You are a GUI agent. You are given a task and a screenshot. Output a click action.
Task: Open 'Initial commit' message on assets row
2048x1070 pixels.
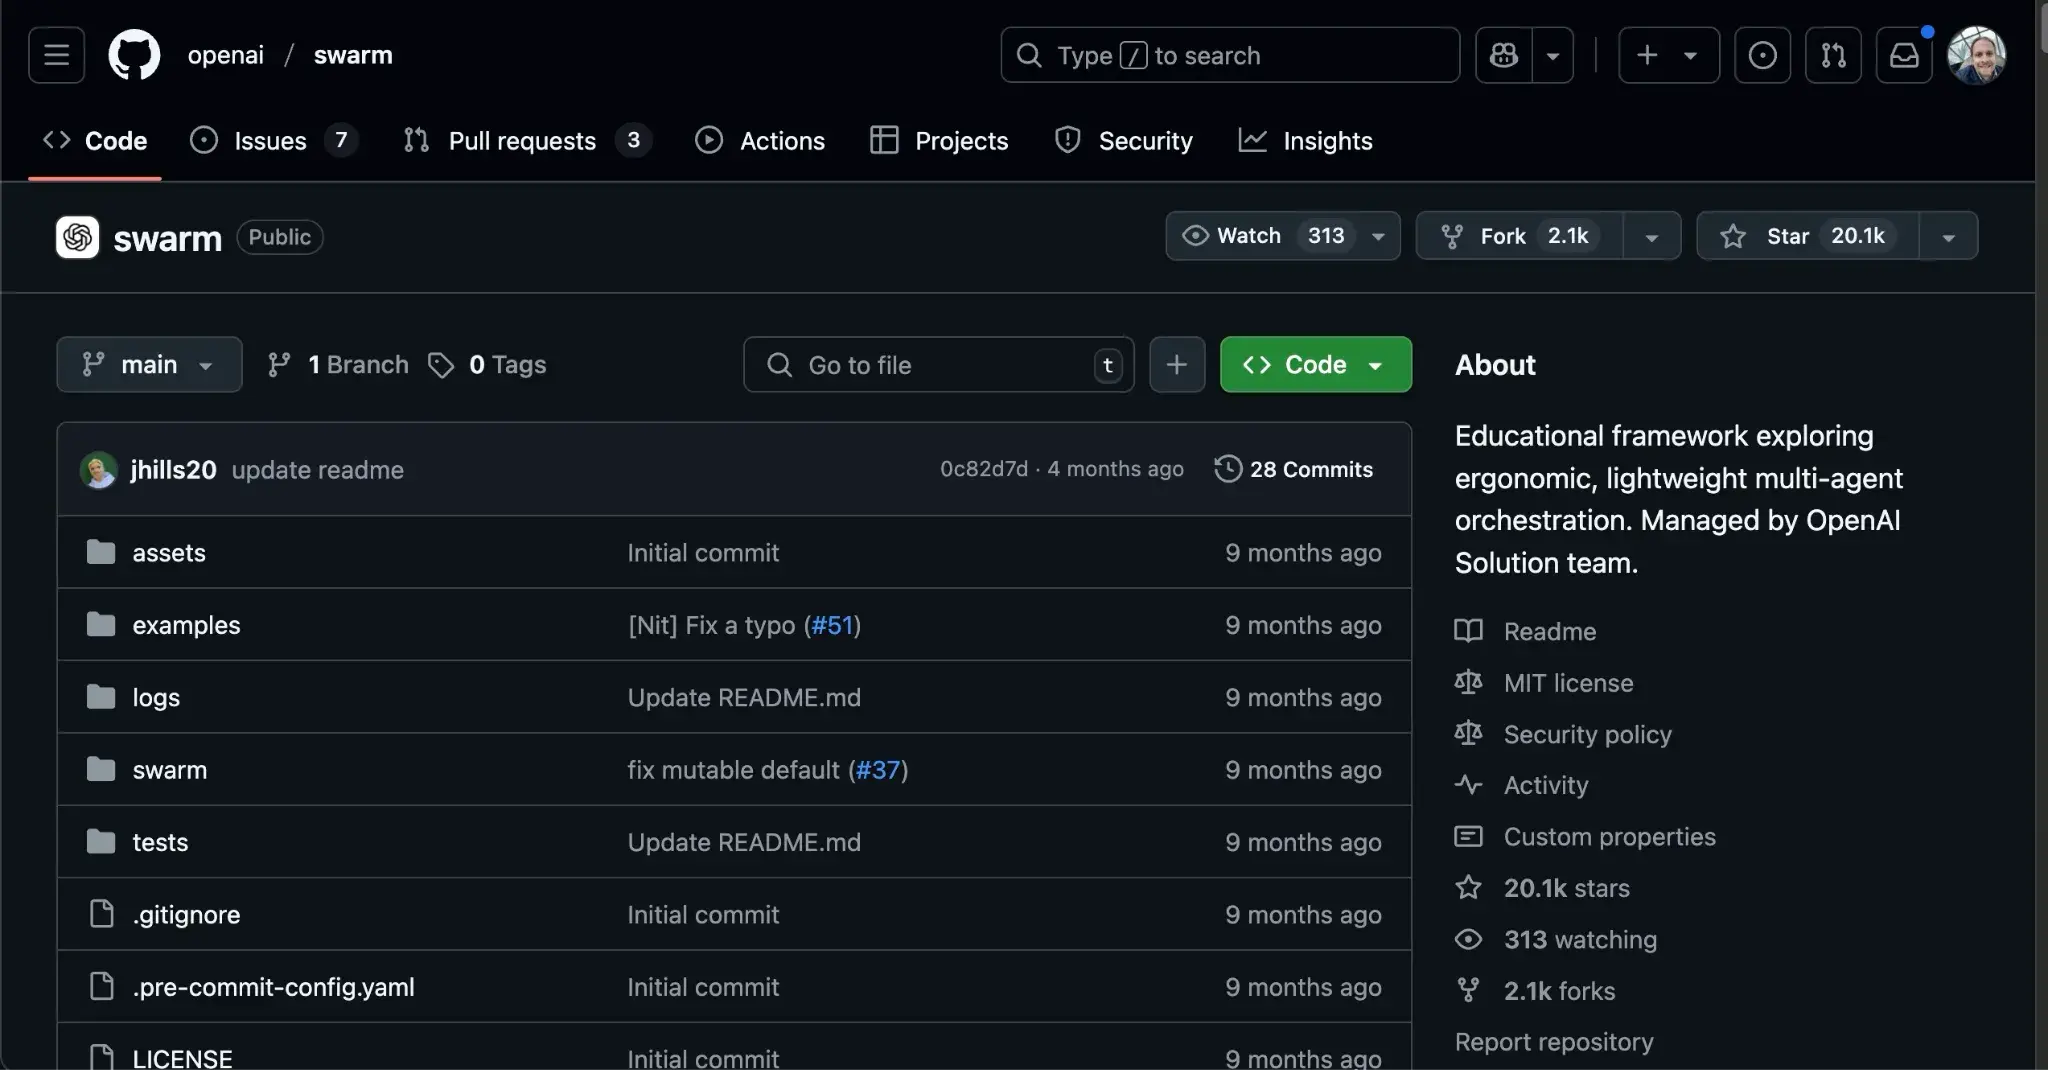coord(703,552)
